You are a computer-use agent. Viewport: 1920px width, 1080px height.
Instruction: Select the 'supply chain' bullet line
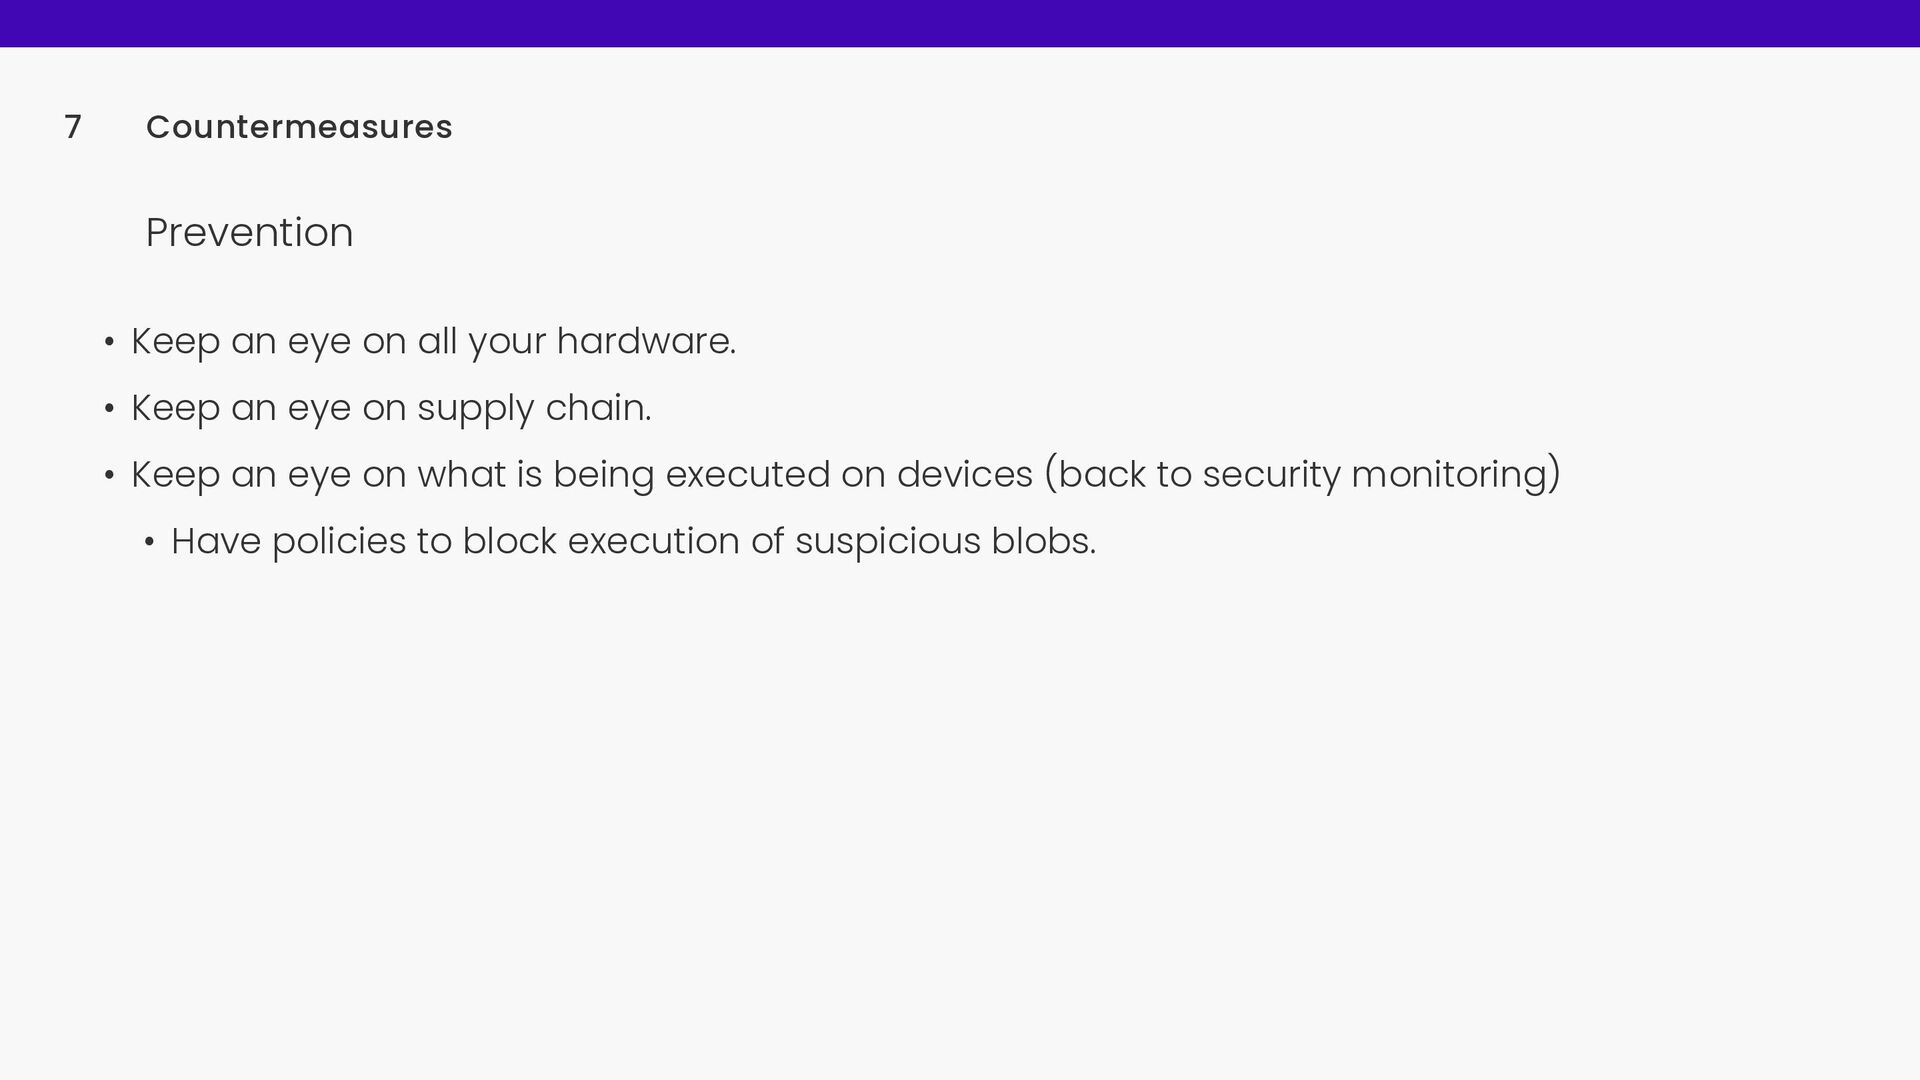(x=391, y=409)
